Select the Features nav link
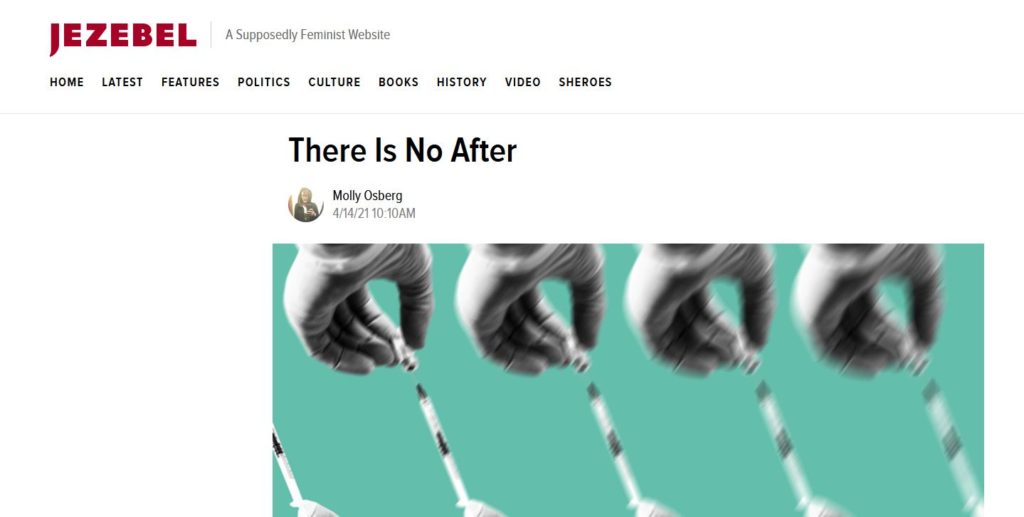 (x=190, y=82)
